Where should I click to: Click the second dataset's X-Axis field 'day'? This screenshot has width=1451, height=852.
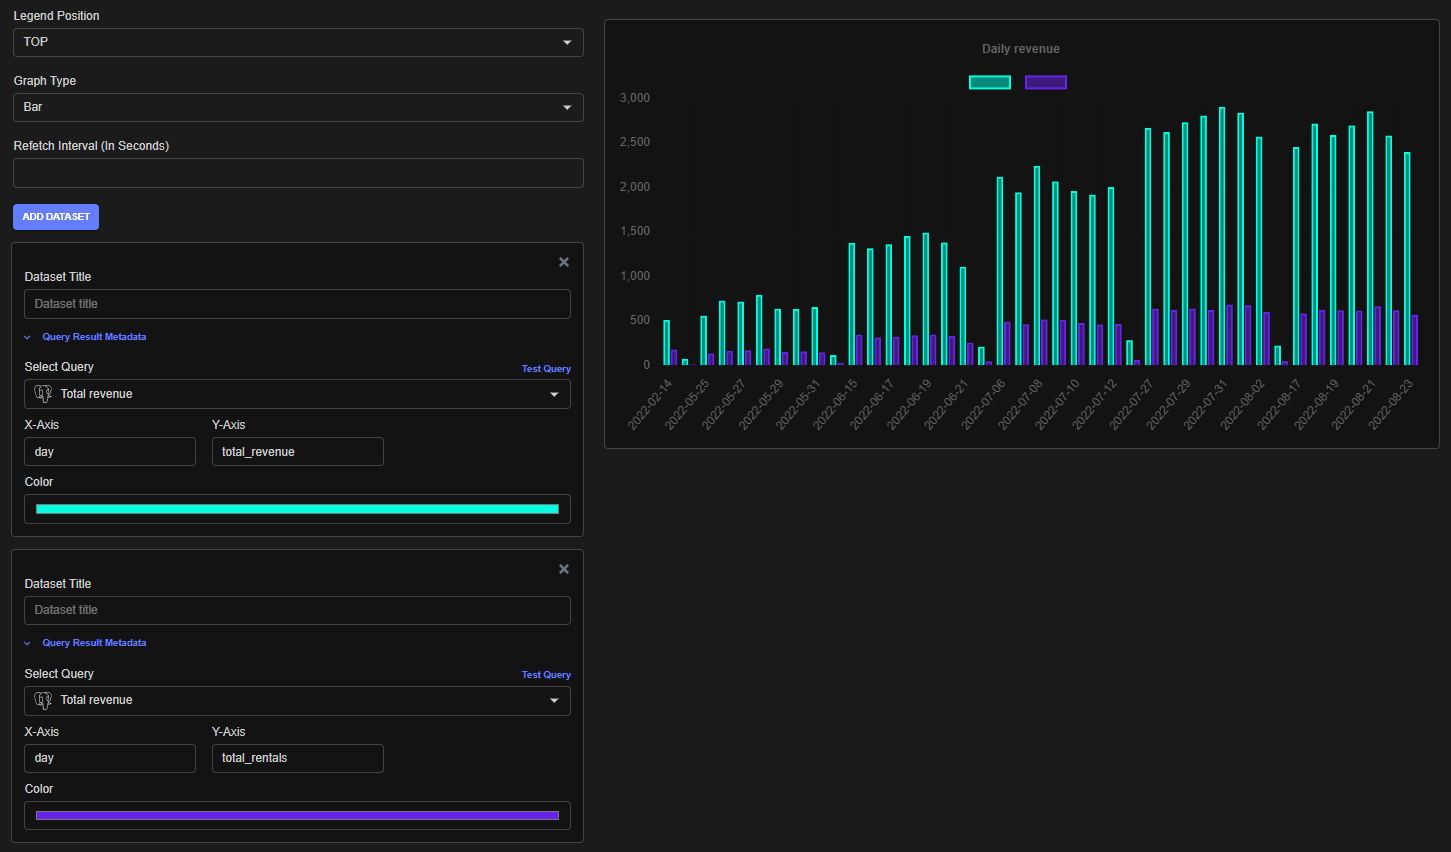coord(110,758)
